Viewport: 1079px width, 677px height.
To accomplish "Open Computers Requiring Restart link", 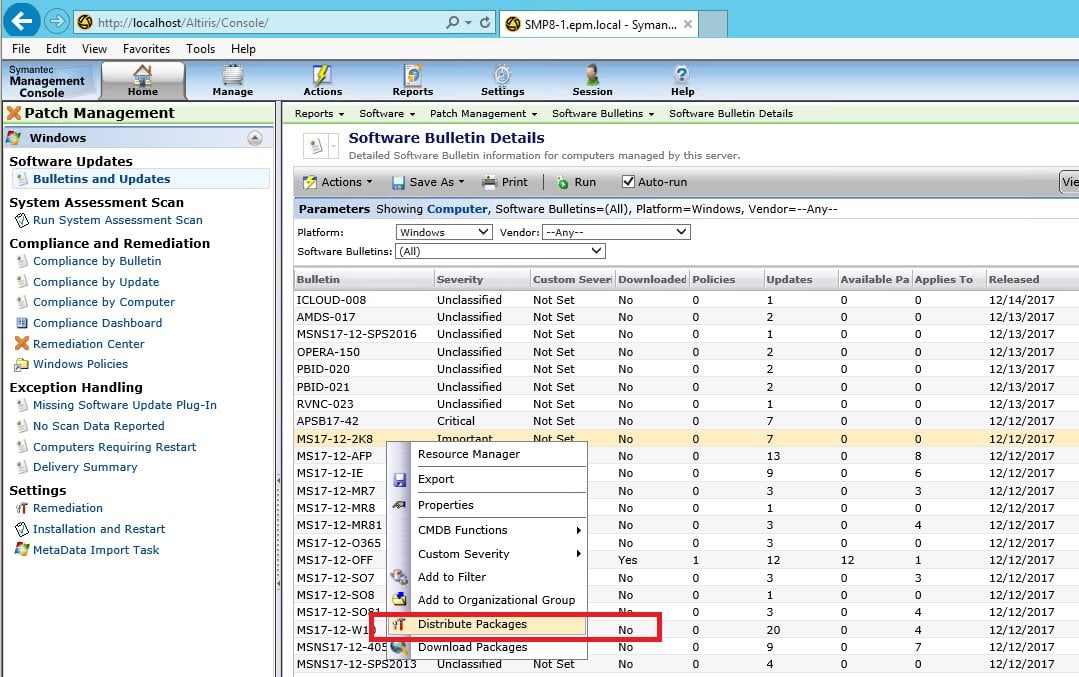I will pyautogui.click(x=114, y=447).
